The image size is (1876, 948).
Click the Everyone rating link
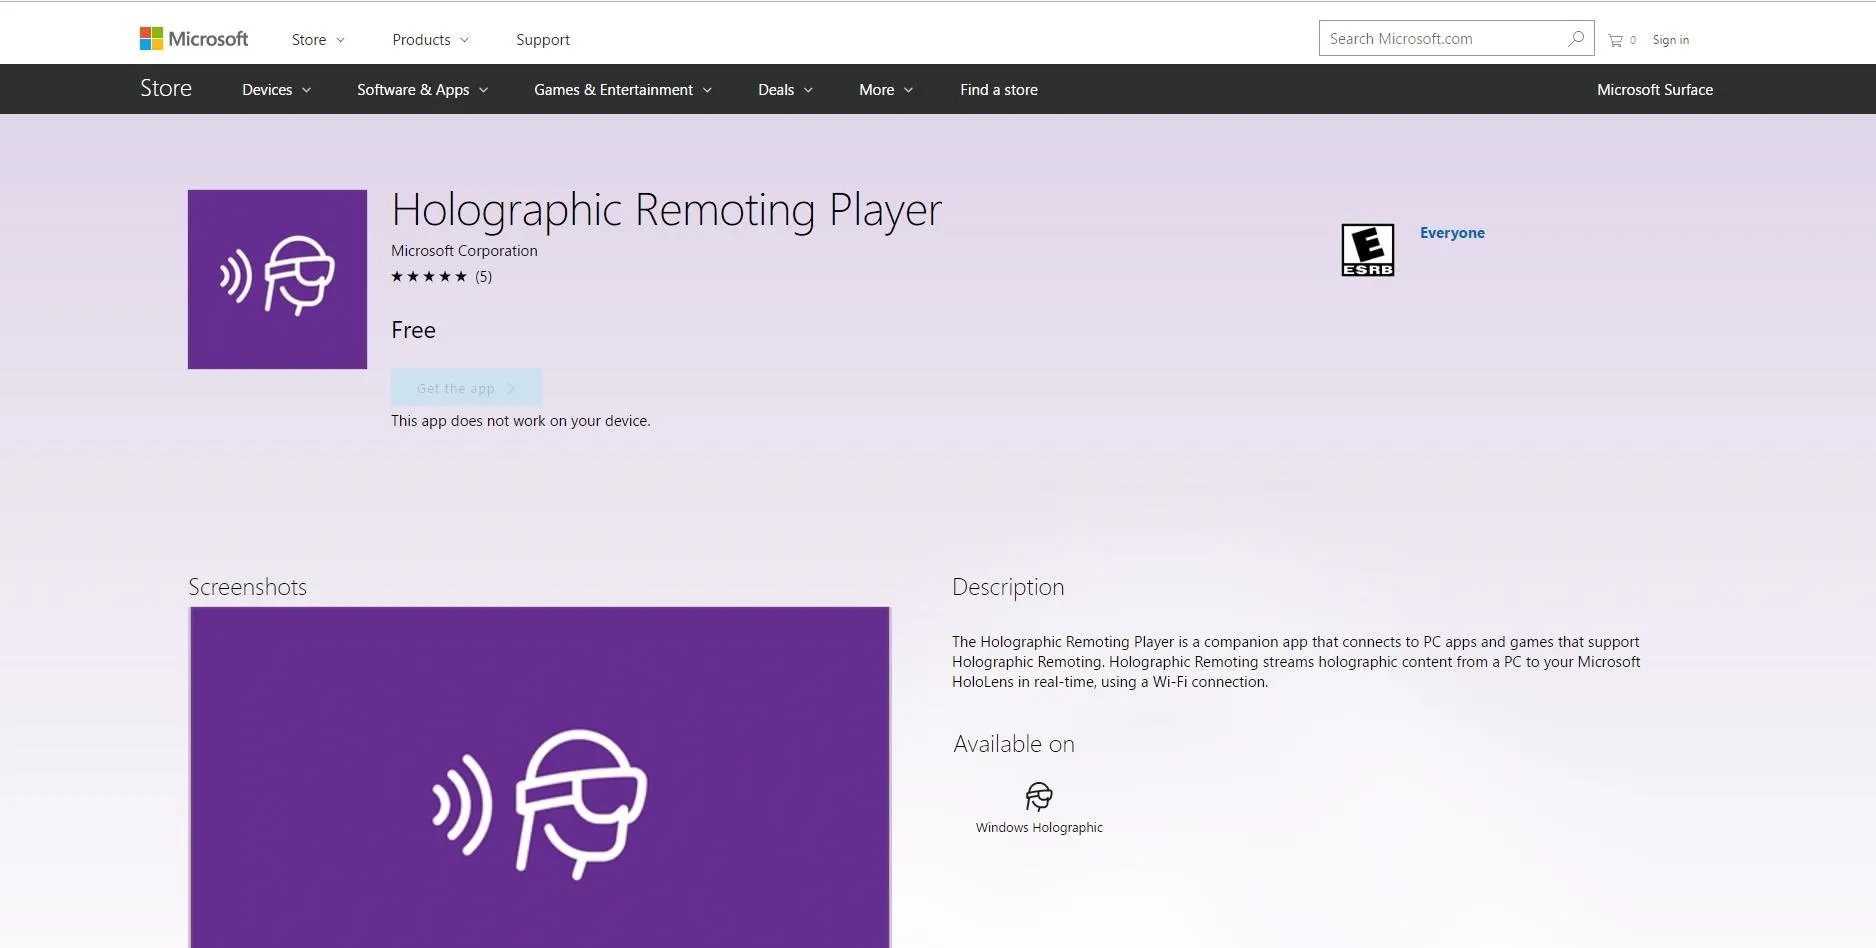click(1452, 233)
